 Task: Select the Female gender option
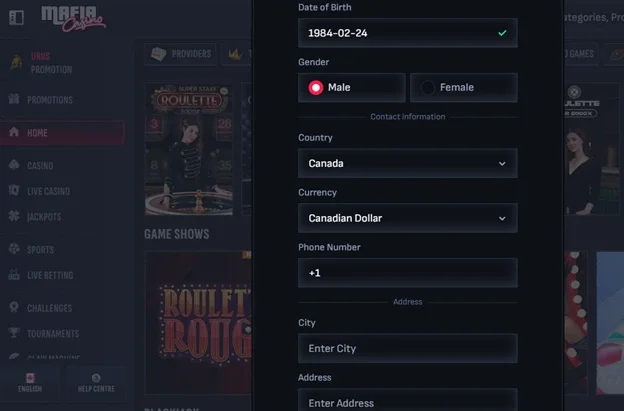[x=463, y=88]
